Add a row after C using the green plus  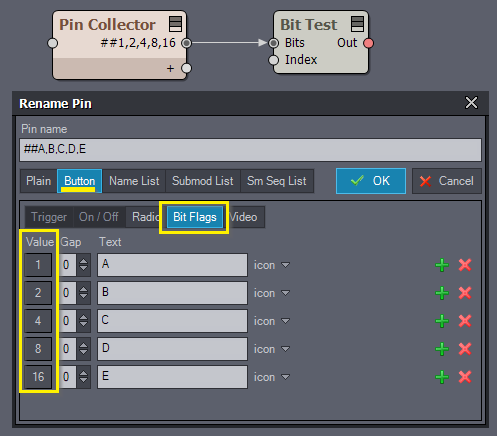[442, 321]
